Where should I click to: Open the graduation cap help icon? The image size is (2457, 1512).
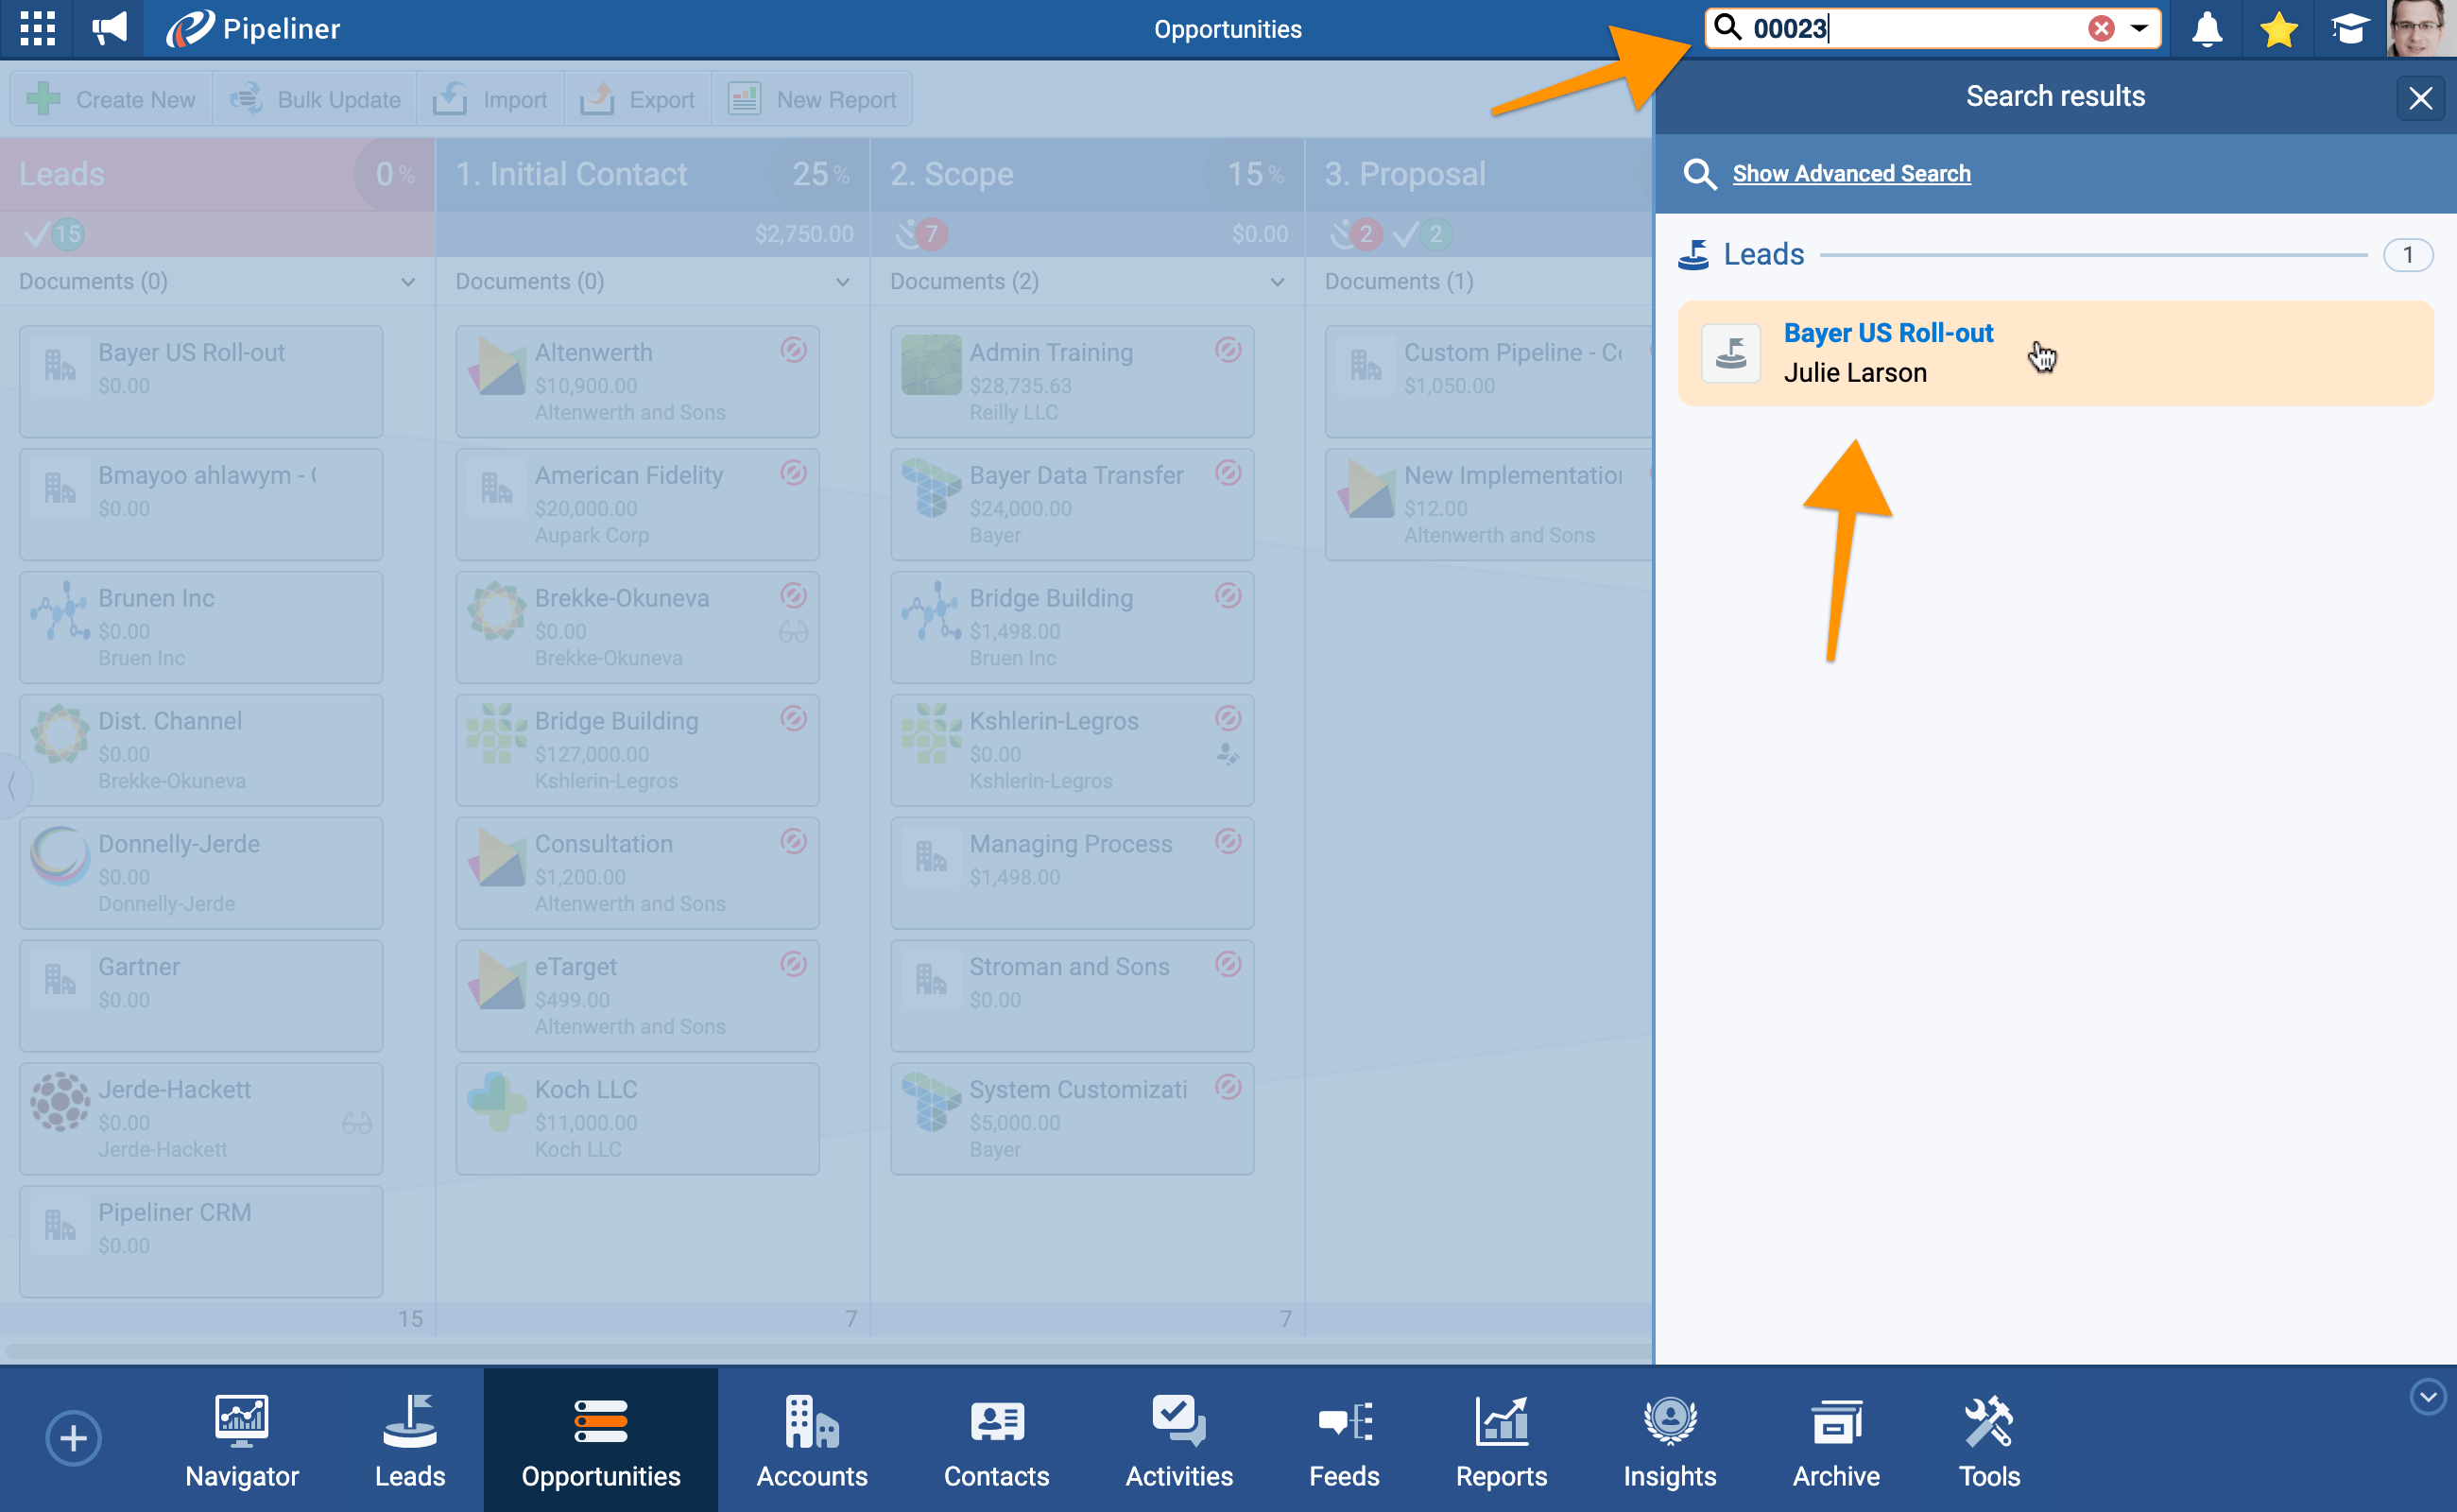tap(2348, 29)
